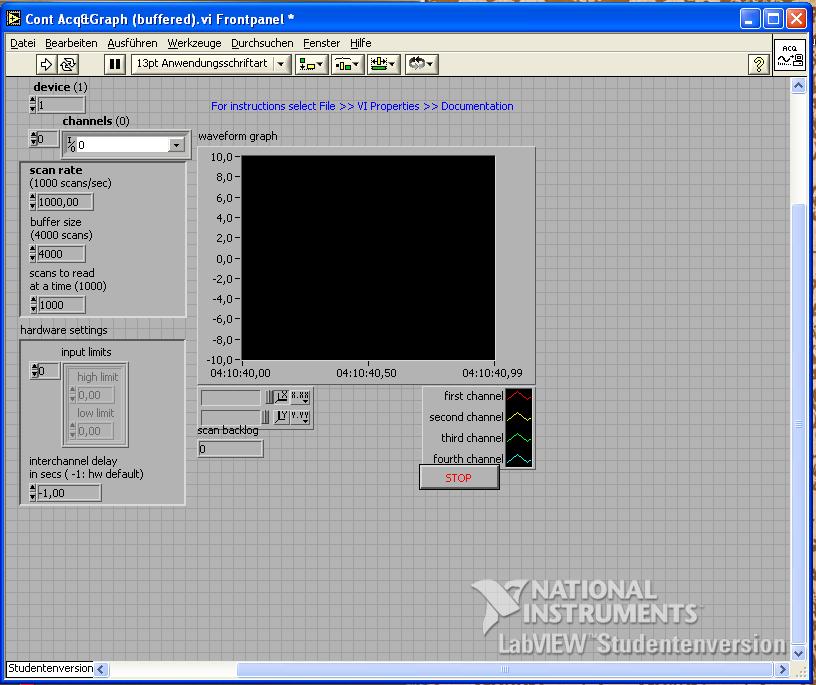Open the Distribute Objects toolbar menu
Image resolution: width=816 pixels, height=685 pixels.
[347, 65]
